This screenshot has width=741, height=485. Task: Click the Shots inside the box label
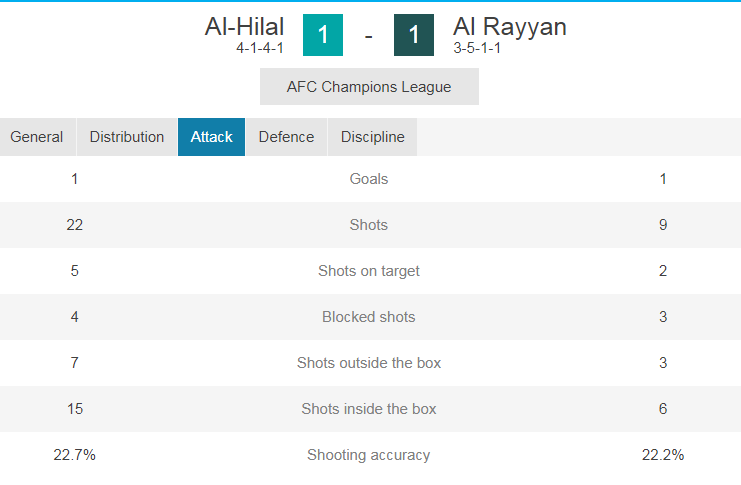(x=369, y=408)
